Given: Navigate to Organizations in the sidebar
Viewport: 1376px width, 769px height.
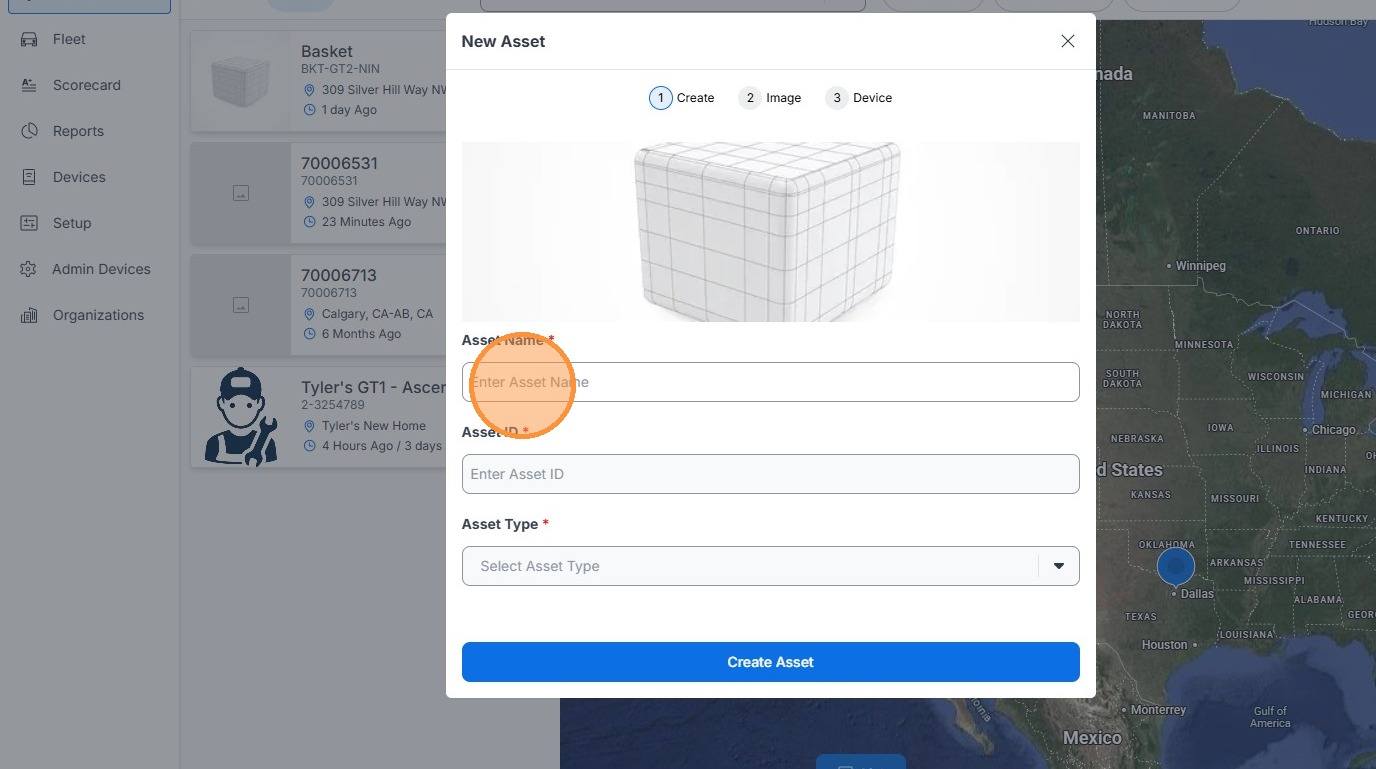Looking at the screenshot, I should (98, 315).
